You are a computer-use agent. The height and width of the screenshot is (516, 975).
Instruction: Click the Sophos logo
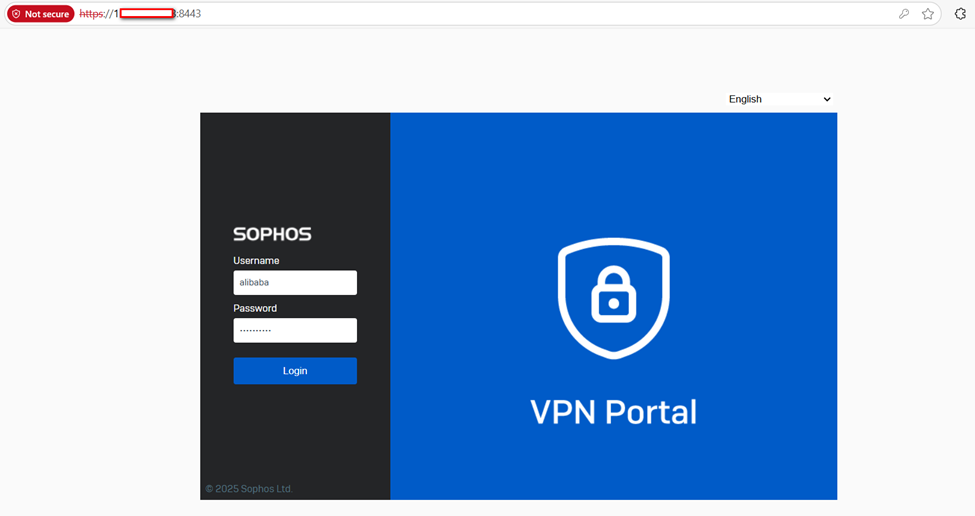[x=272, y=234]
